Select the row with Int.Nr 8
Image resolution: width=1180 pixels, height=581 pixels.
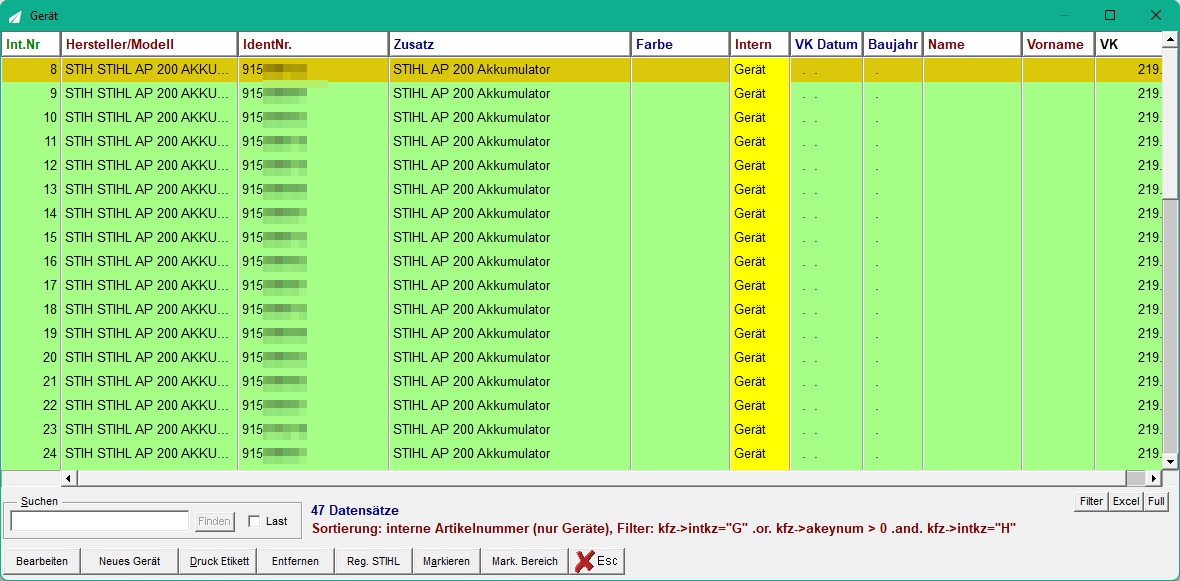tap(581, 69)
